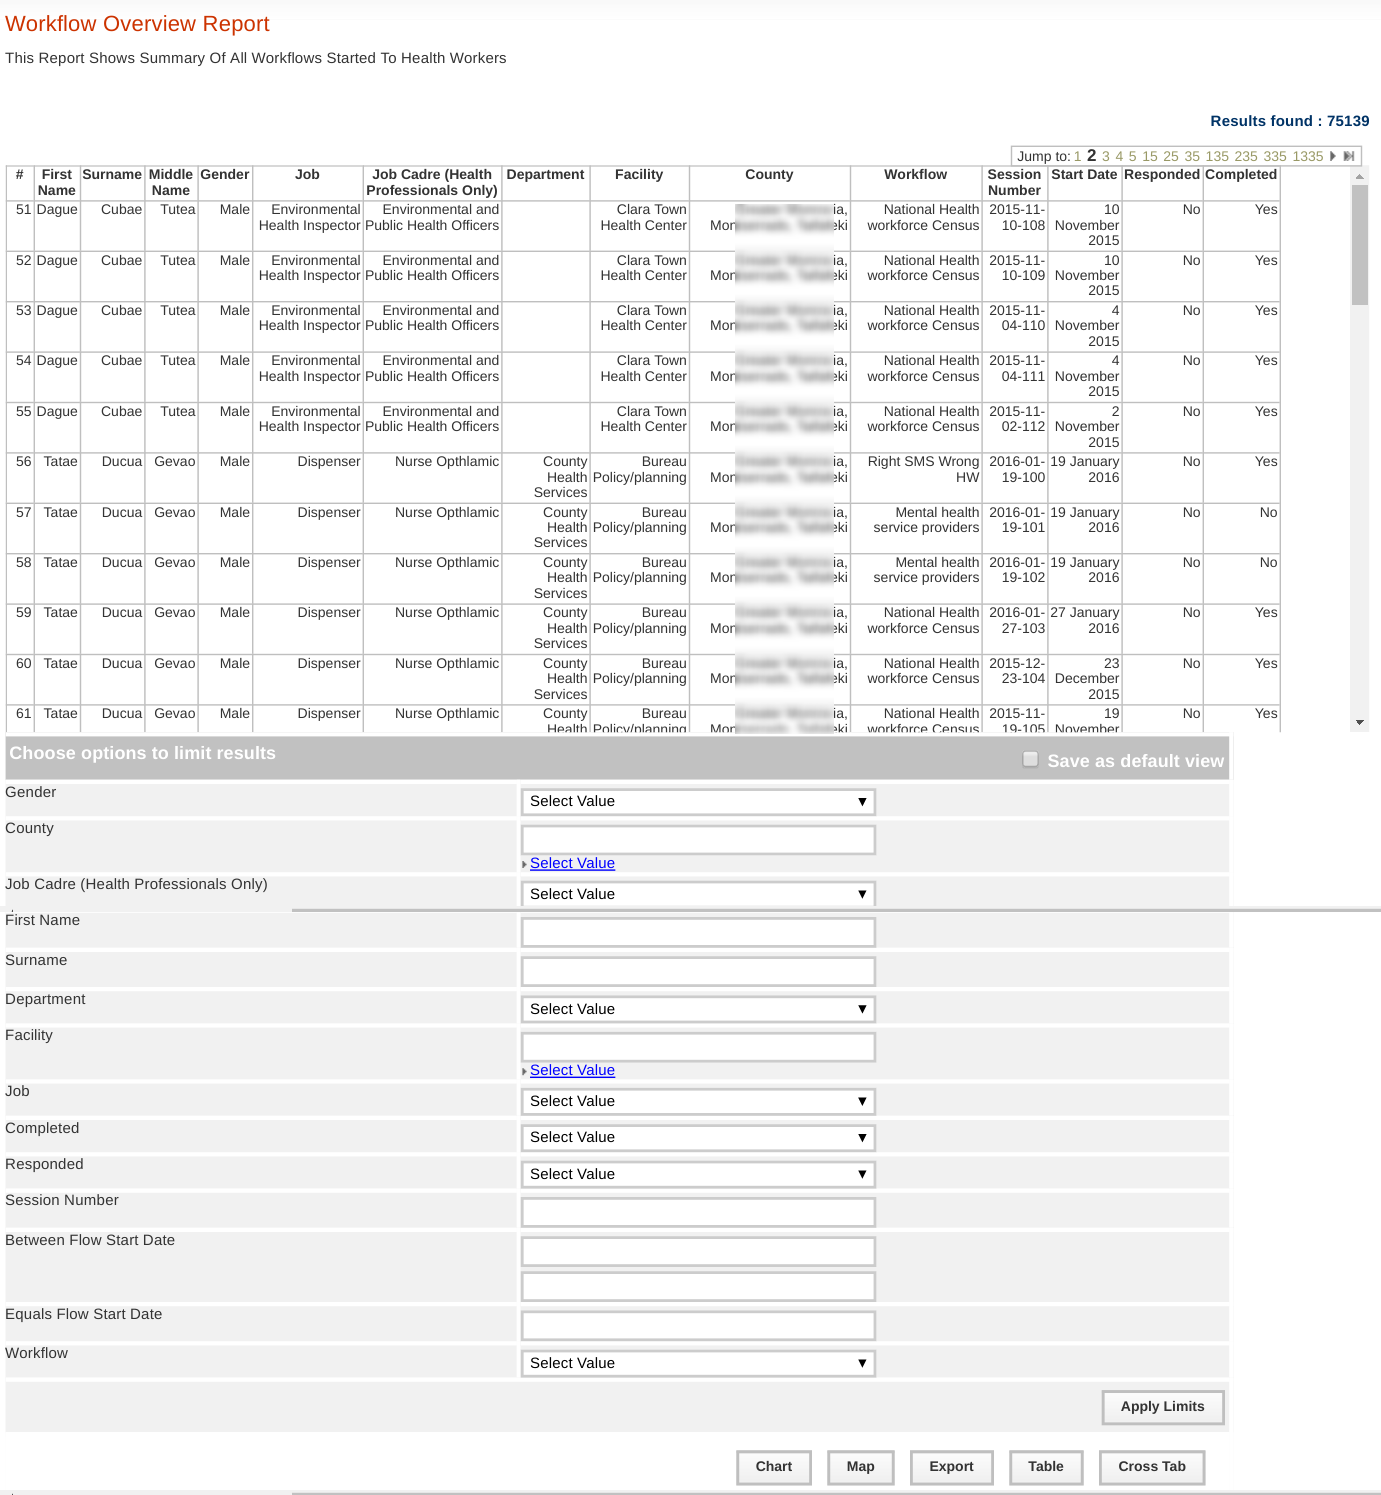Expand Facility Select Value link
This screenshot has width=1381, height=1495.
572,1070
